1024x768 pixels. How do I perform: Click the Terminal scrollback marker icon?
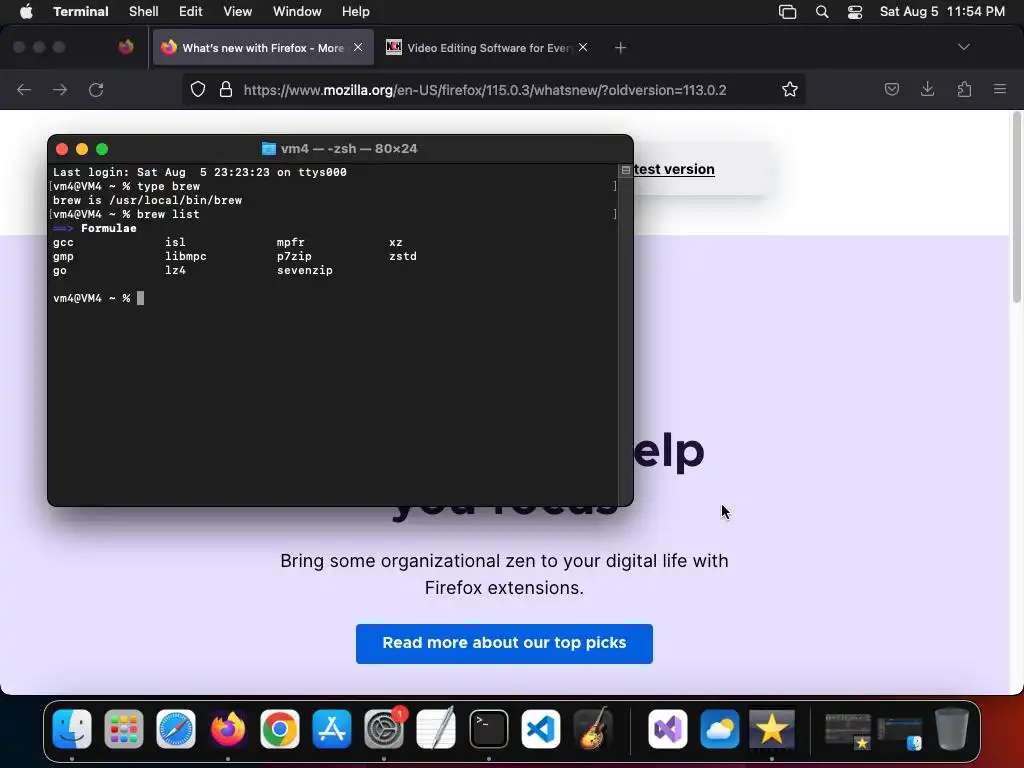[x=626, y=170]
